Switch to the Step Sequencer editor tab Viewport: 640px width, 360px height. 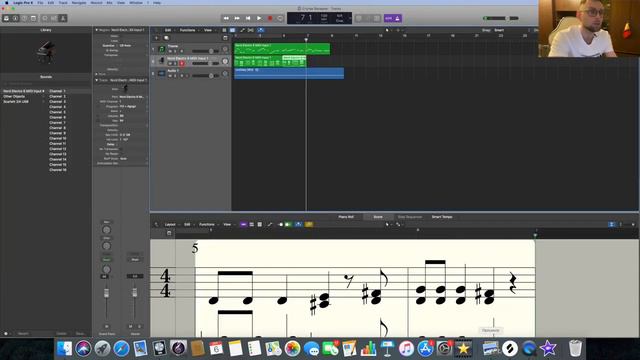click(x=410, y=217)
